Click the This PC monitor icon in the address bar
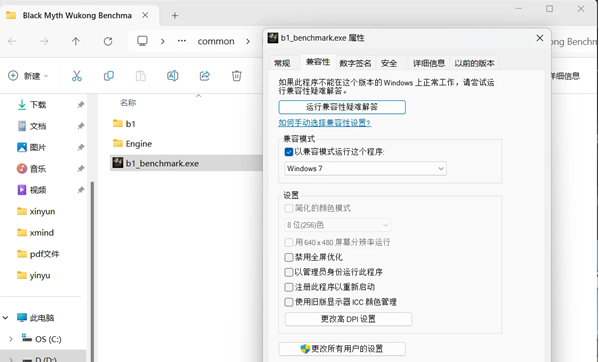The image size is (599, 362). pyautogui.click(x=142, y=41)
